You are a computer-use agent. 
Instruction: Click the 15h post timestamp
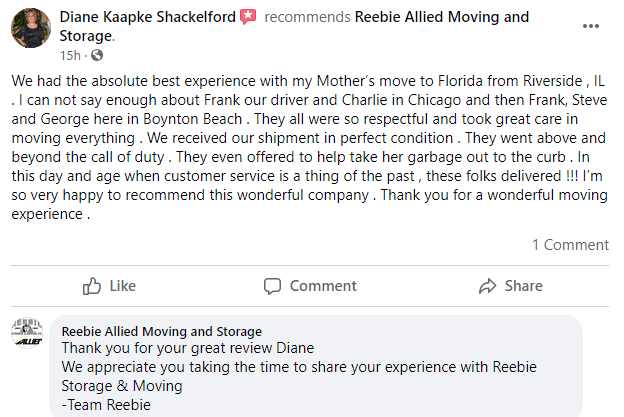pyautogui.click(x=70, y=55)
